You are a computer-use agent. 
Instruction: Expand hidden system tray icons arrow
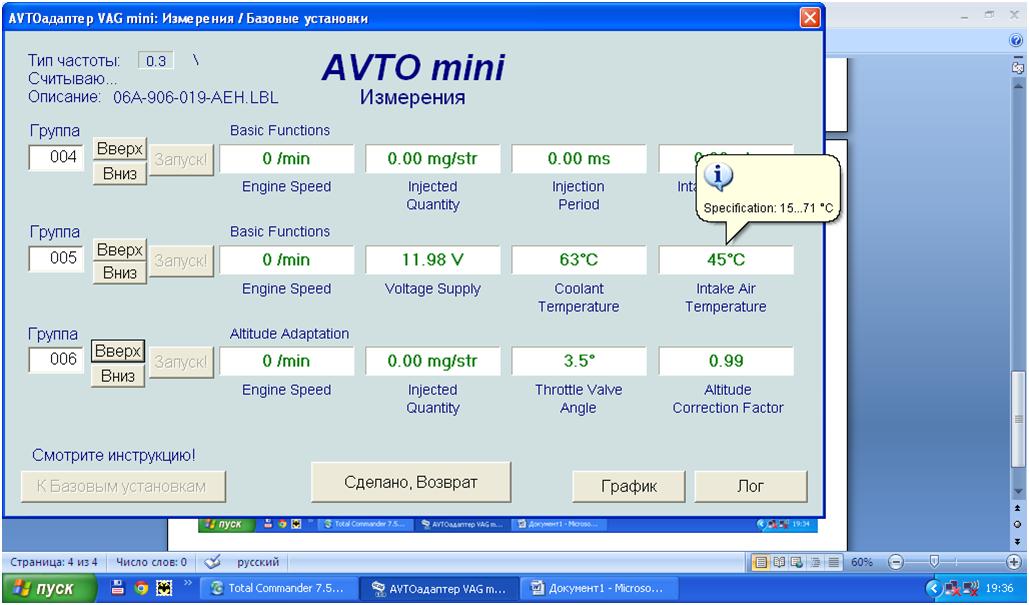(935, 588)
